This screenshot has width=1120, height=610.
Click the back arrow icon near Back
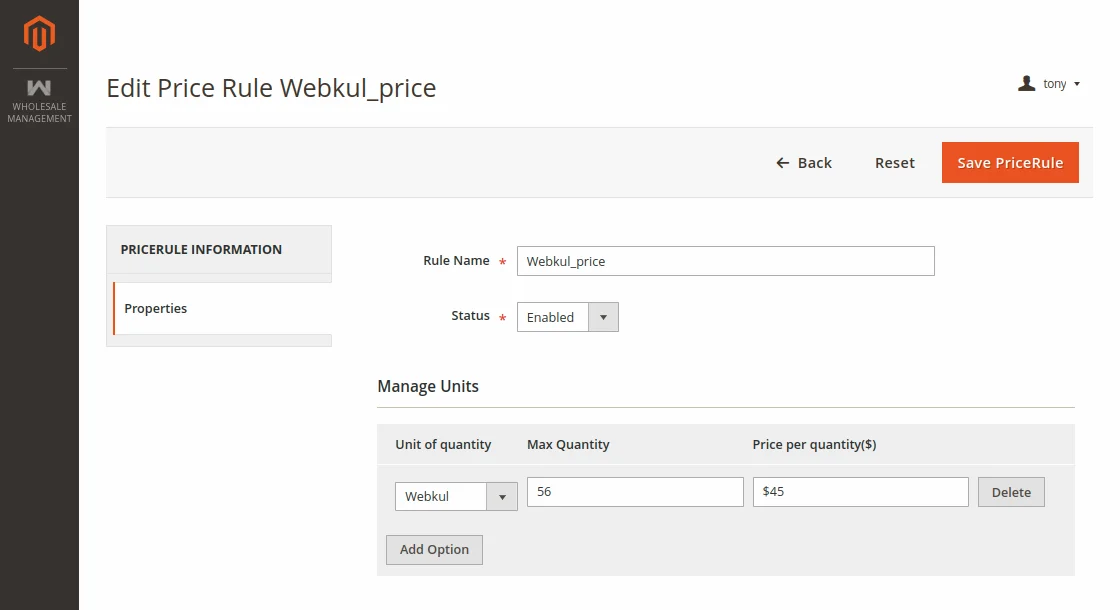click(x=781, y=162)
